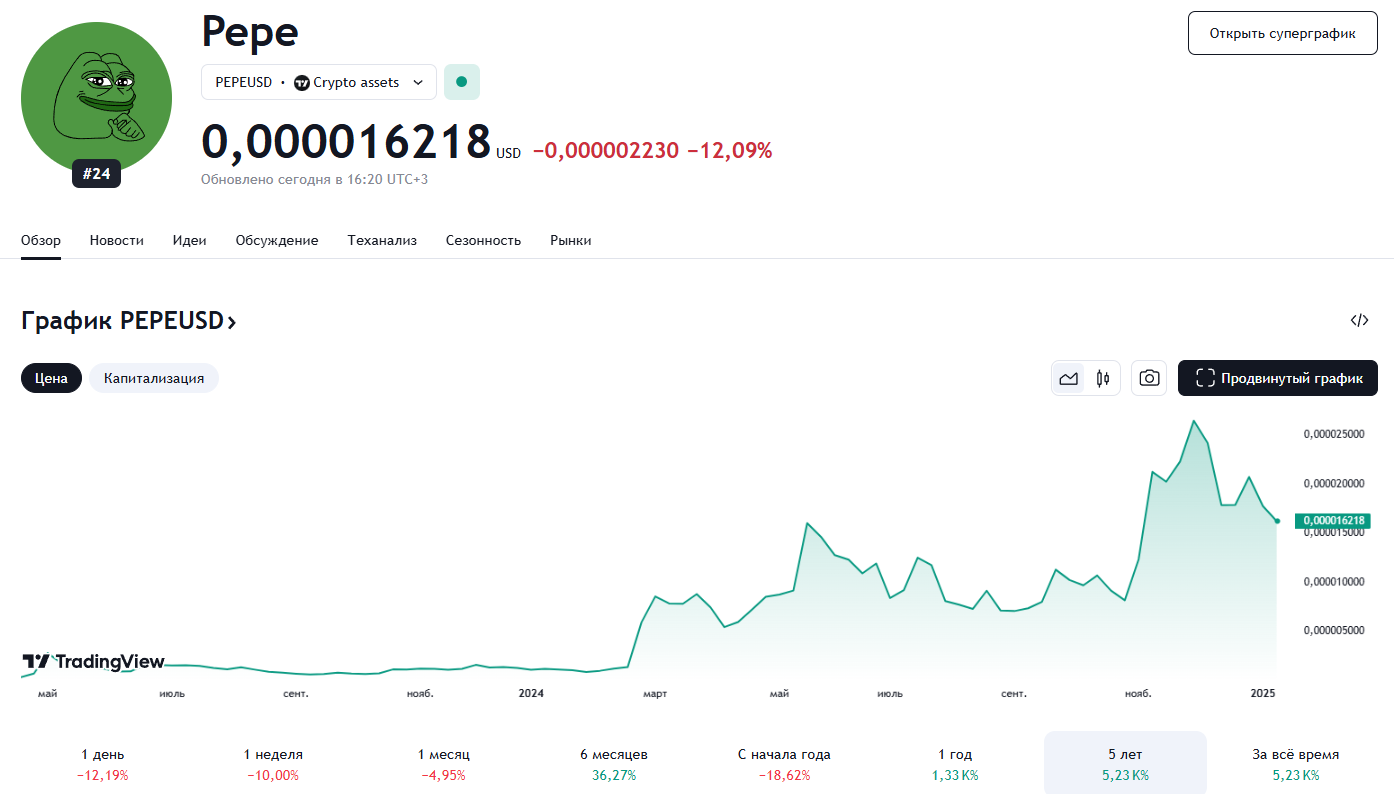Select the 5 лет time range
The width and height of the screenshot is (1394, 794).
point(1126,764)
